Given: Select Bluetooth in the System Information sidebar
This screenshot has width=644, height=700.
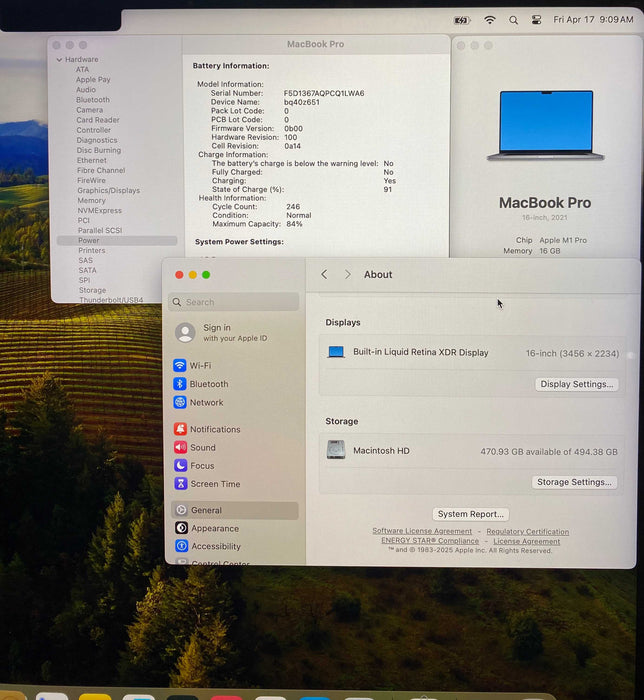Looking at the screenshot, I should pos(93,100).
